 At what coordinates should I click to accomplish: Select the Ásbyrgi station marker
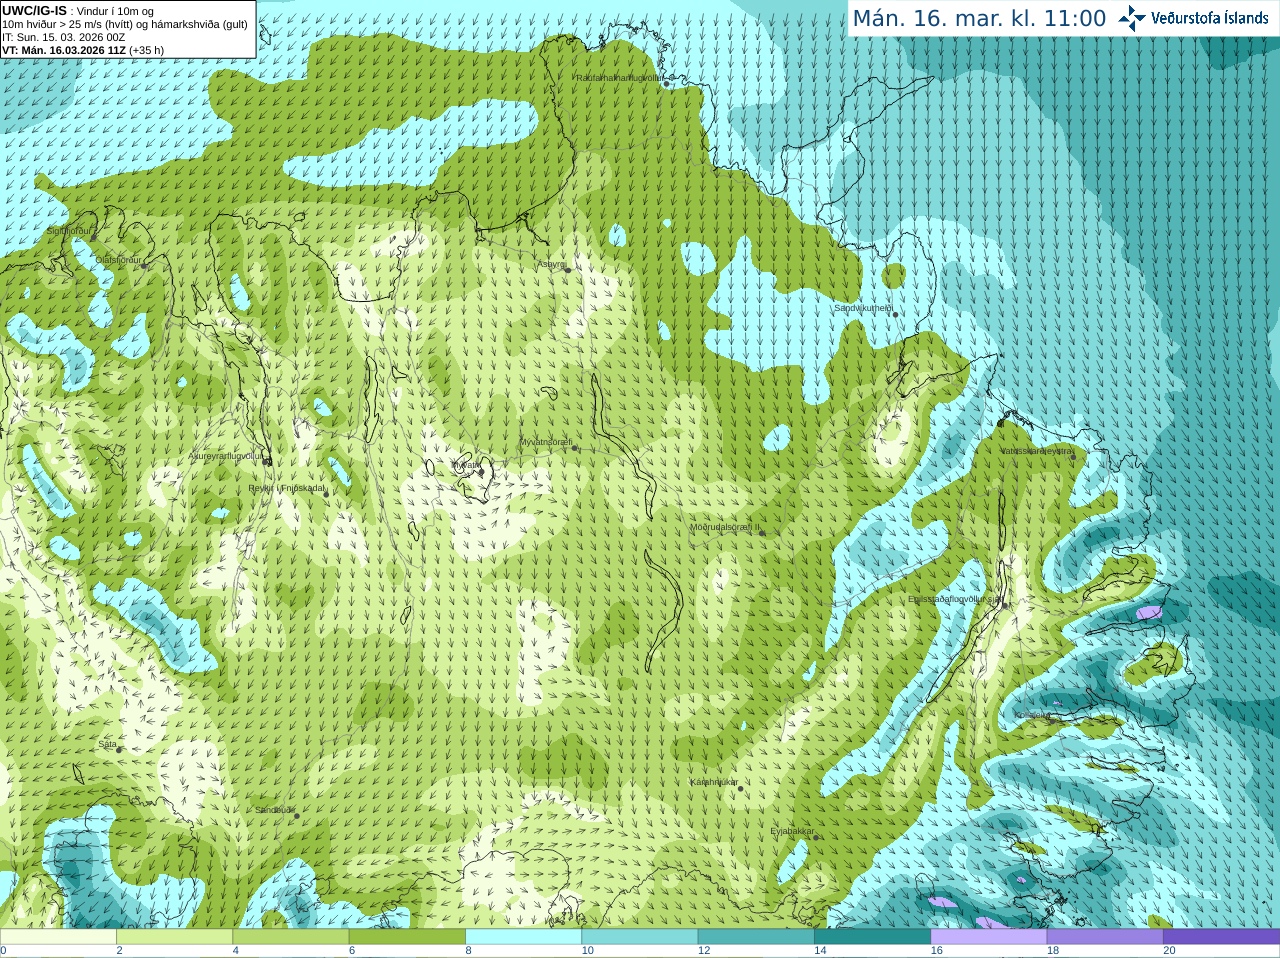pyautogui.click(x=568, y=270)
